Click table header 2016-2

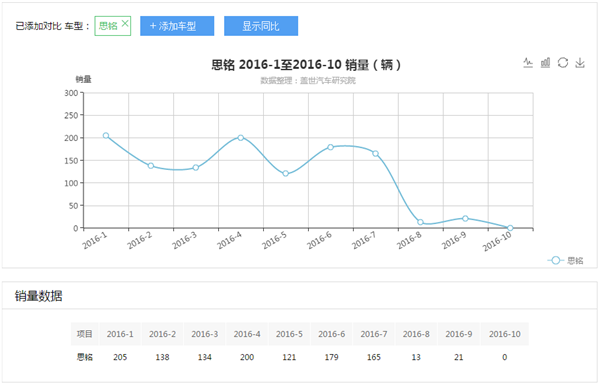tap(163, 334)
